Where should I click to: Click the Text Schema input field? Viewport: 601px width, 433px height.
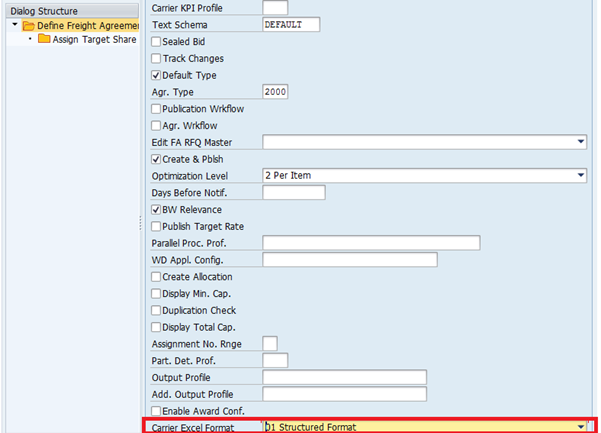[291, 24]
